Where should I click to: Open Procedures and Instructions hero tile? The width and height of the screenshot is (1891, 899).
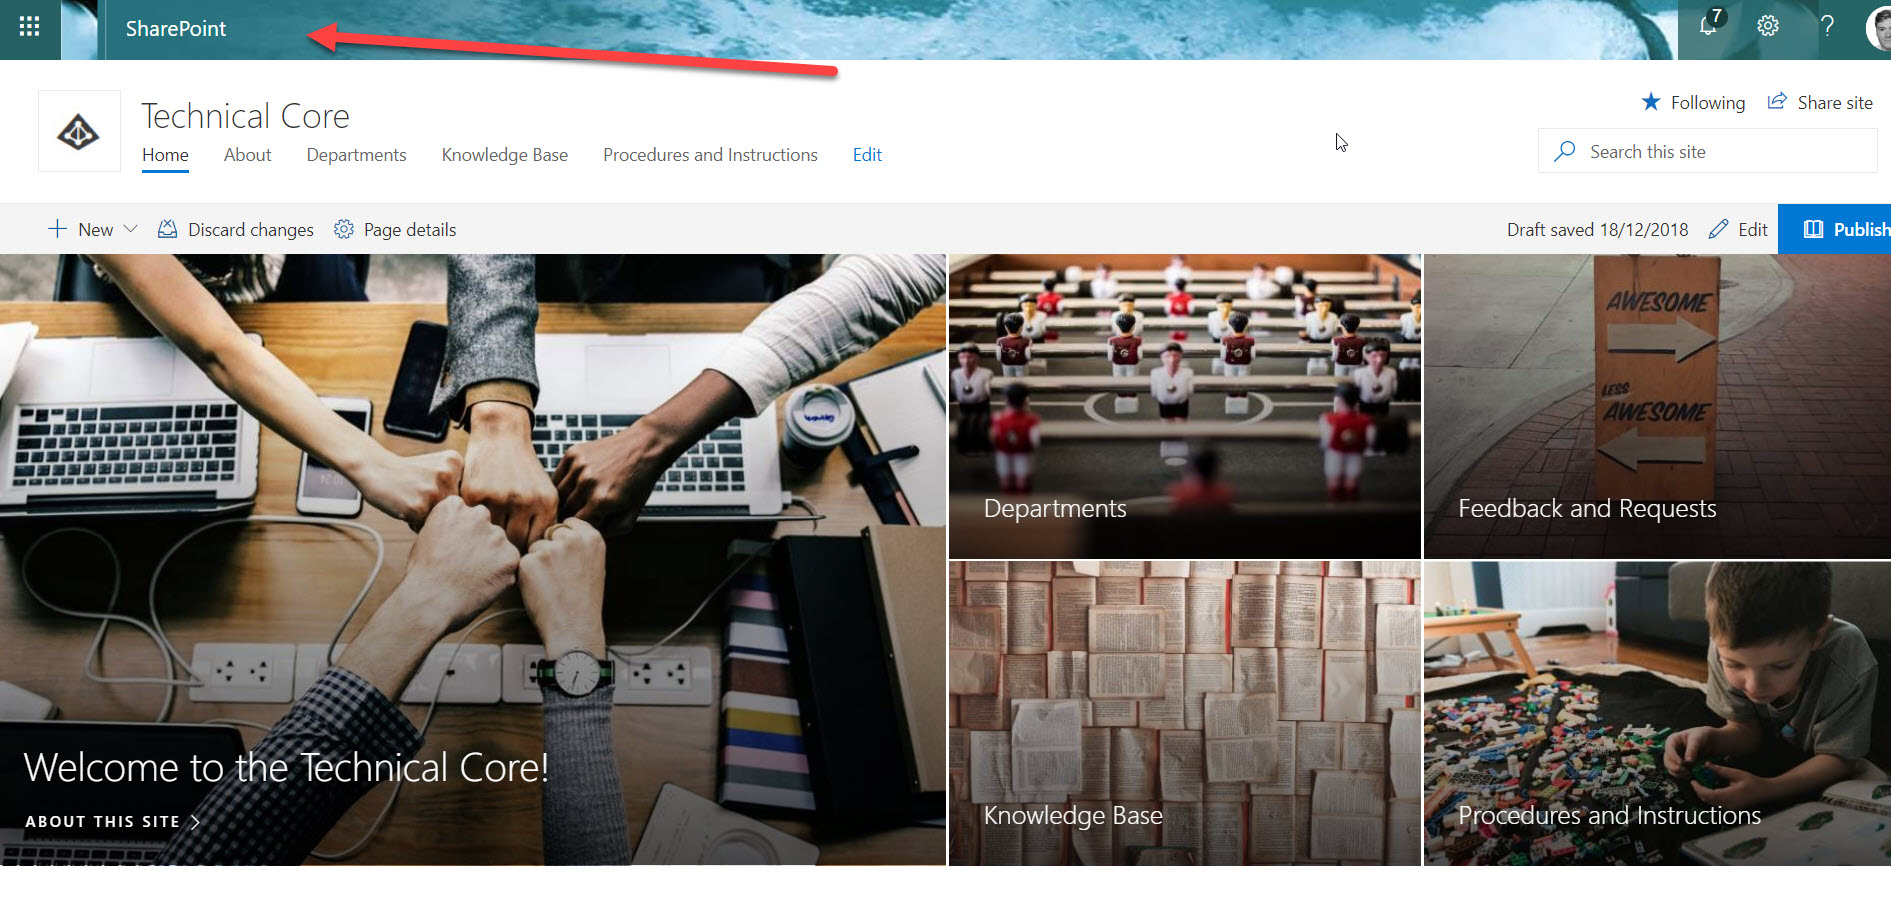click(x=1657, y=713)
